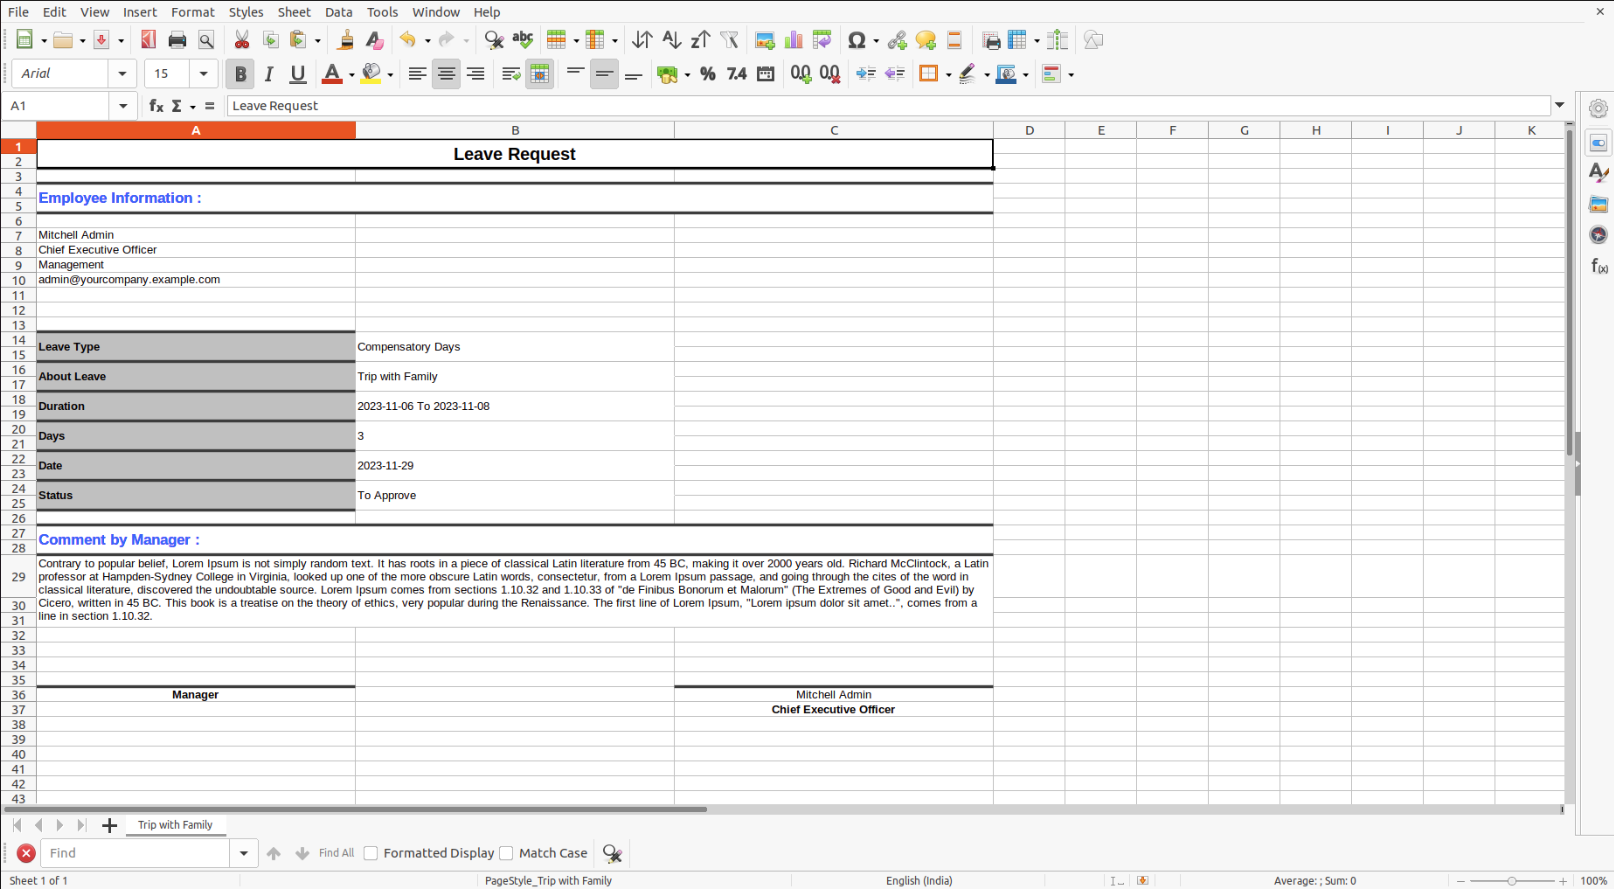The width and height of the screenshot is (1614, 889).
Task: Insert hyperlink icon
Action: click(897, 40)
